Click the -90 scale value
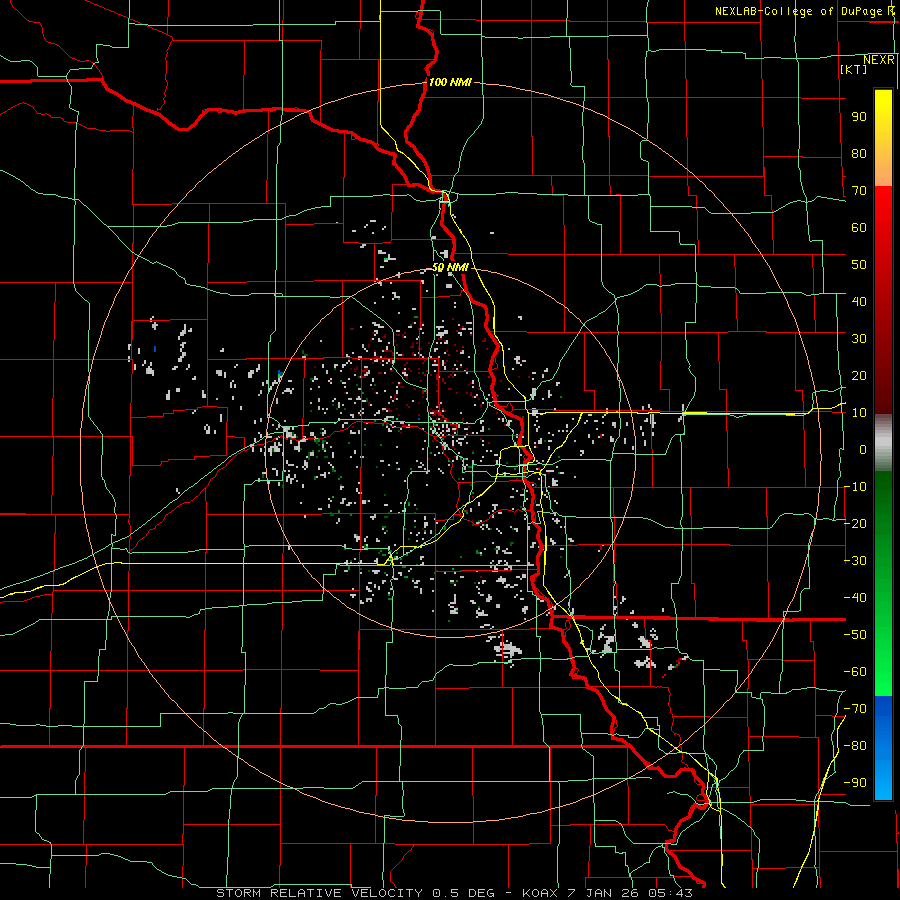This screenshot has width=900, height=900. pyautogui.click(x=855, y=783)
